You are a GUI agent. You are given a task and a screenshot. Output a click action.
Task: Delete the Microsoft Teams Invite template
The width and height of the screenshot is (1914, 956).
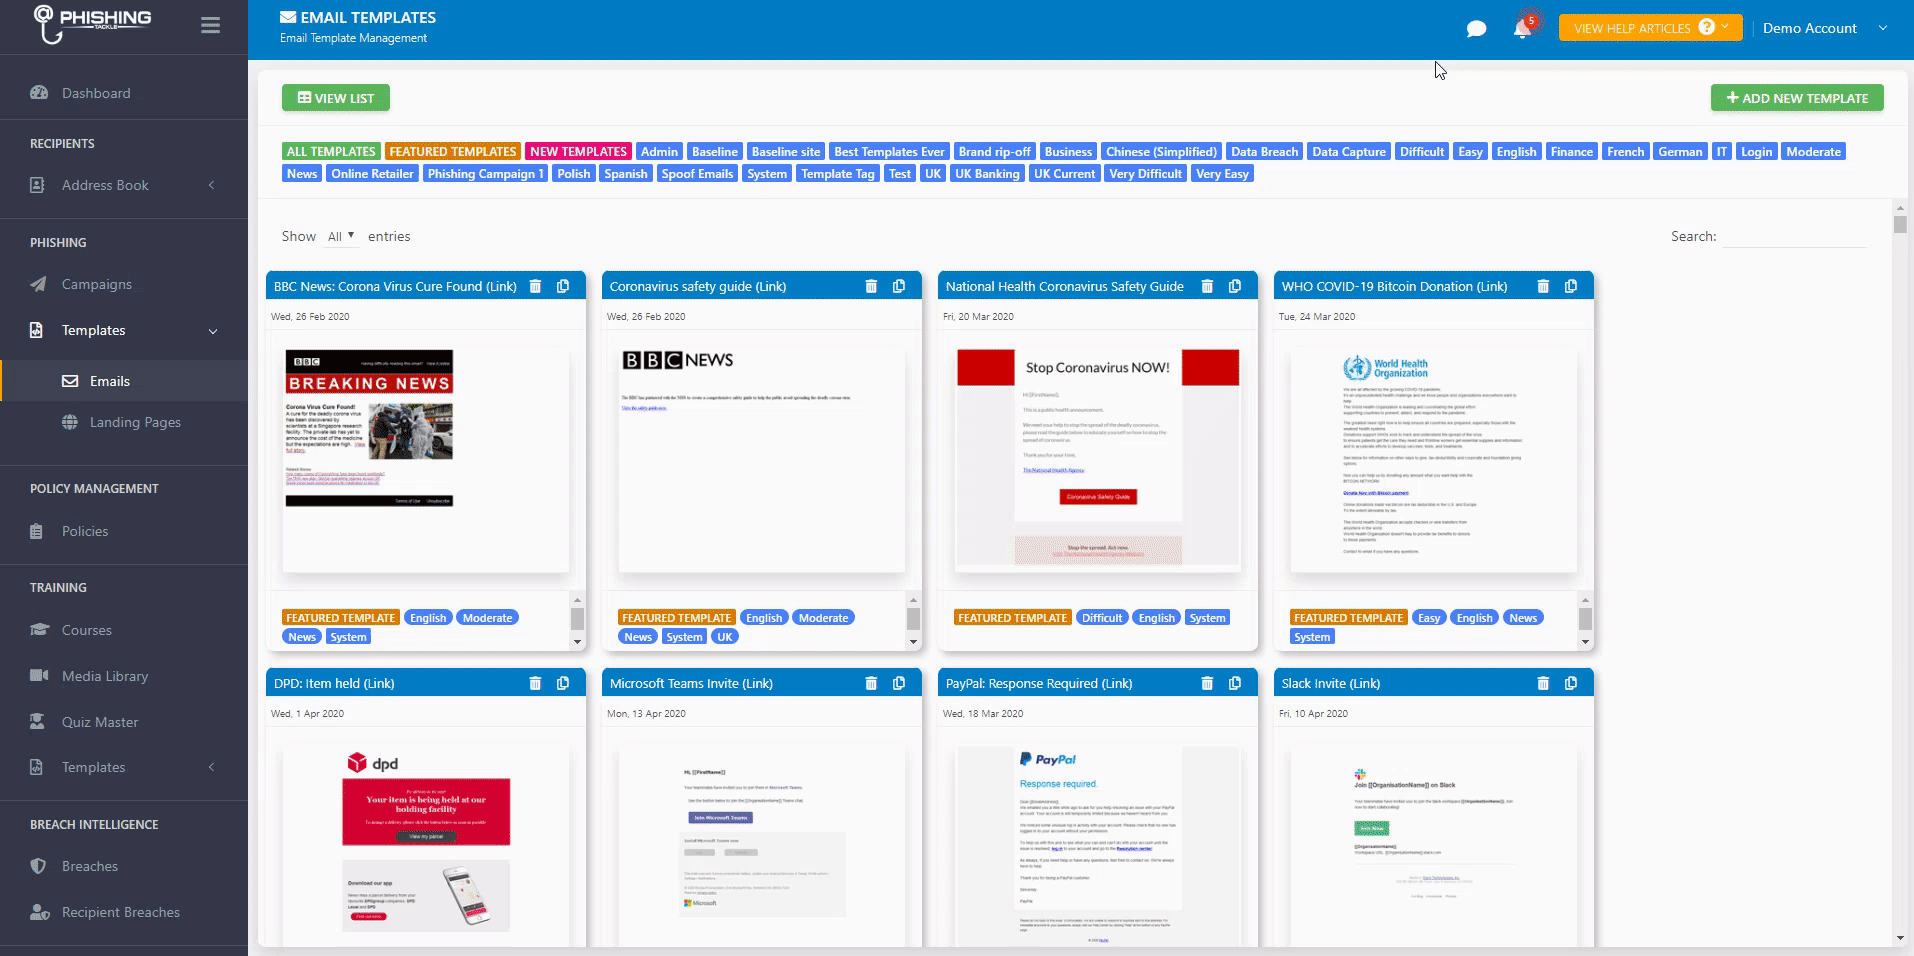pos(871,683)
